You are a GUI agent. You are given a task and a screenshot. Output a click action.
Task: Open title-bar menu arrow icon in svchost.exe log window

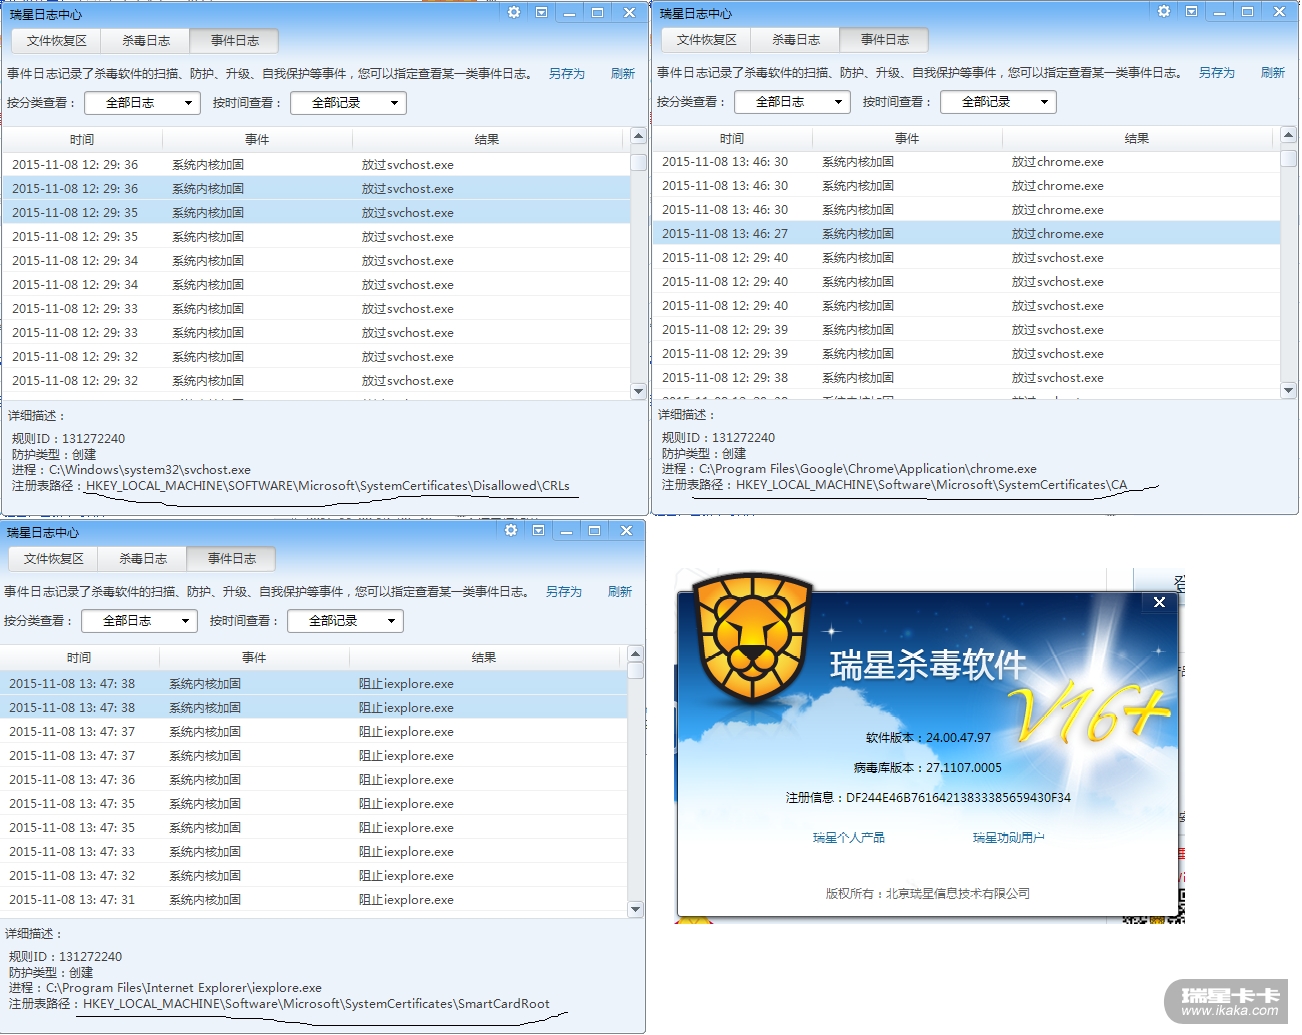541,12
